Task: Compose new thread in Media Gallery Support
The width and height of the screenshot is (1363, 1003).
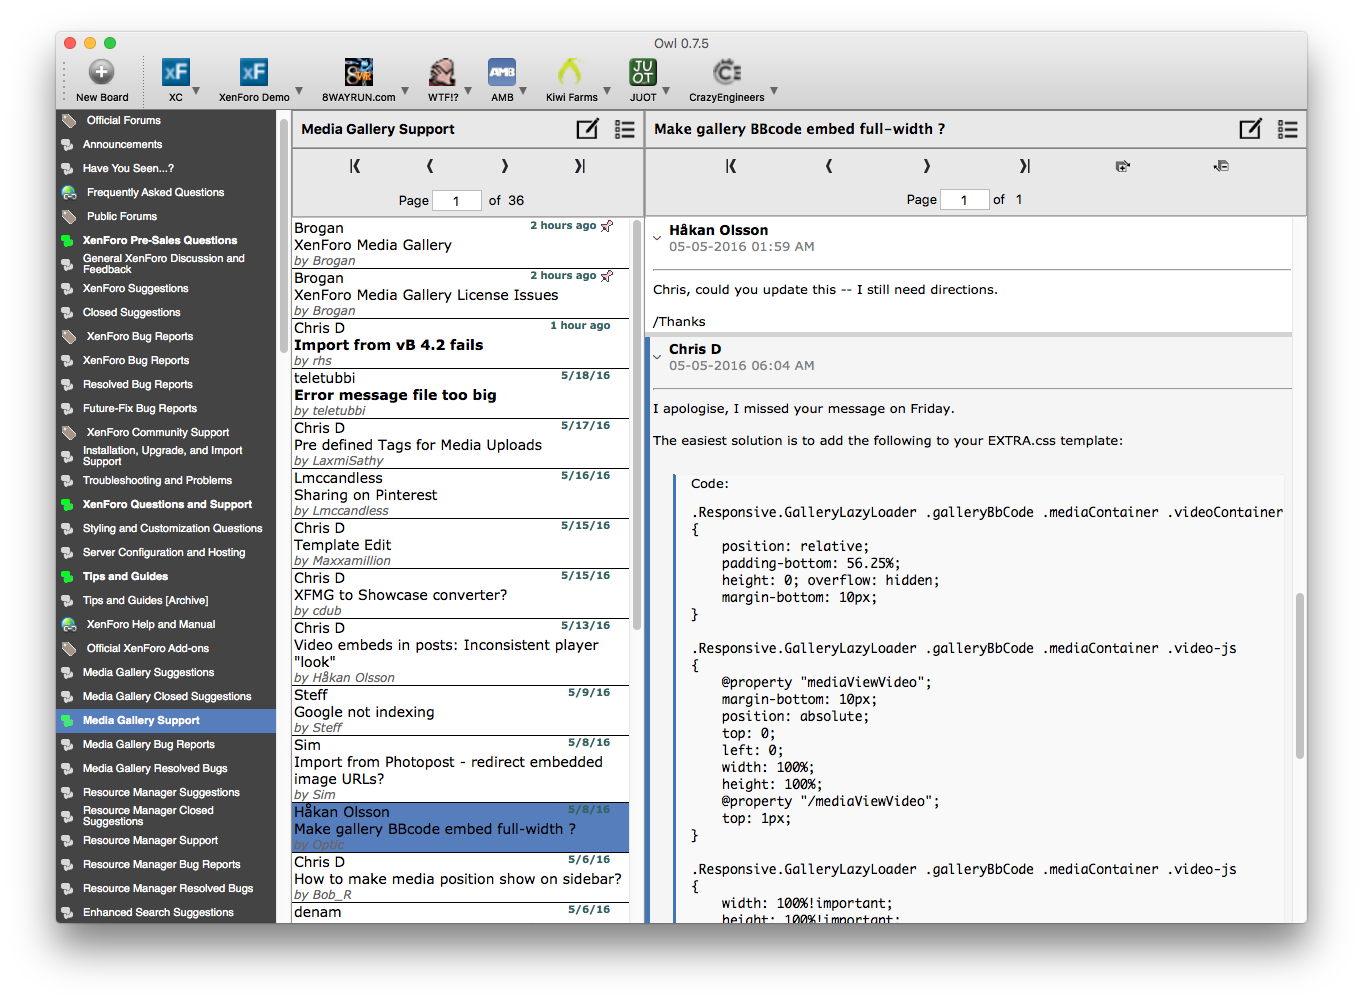Action: (588, 129)
